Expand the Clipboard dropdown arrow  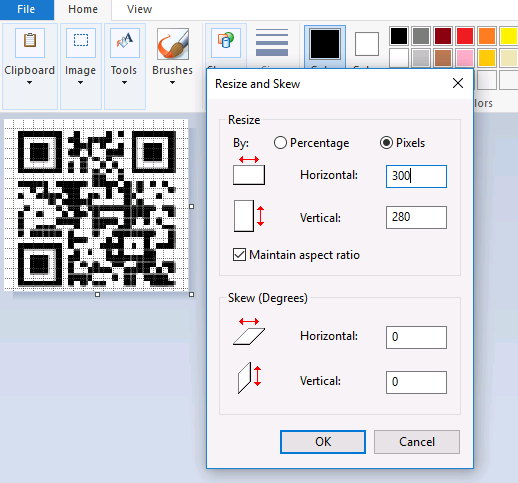click(29, 83)
